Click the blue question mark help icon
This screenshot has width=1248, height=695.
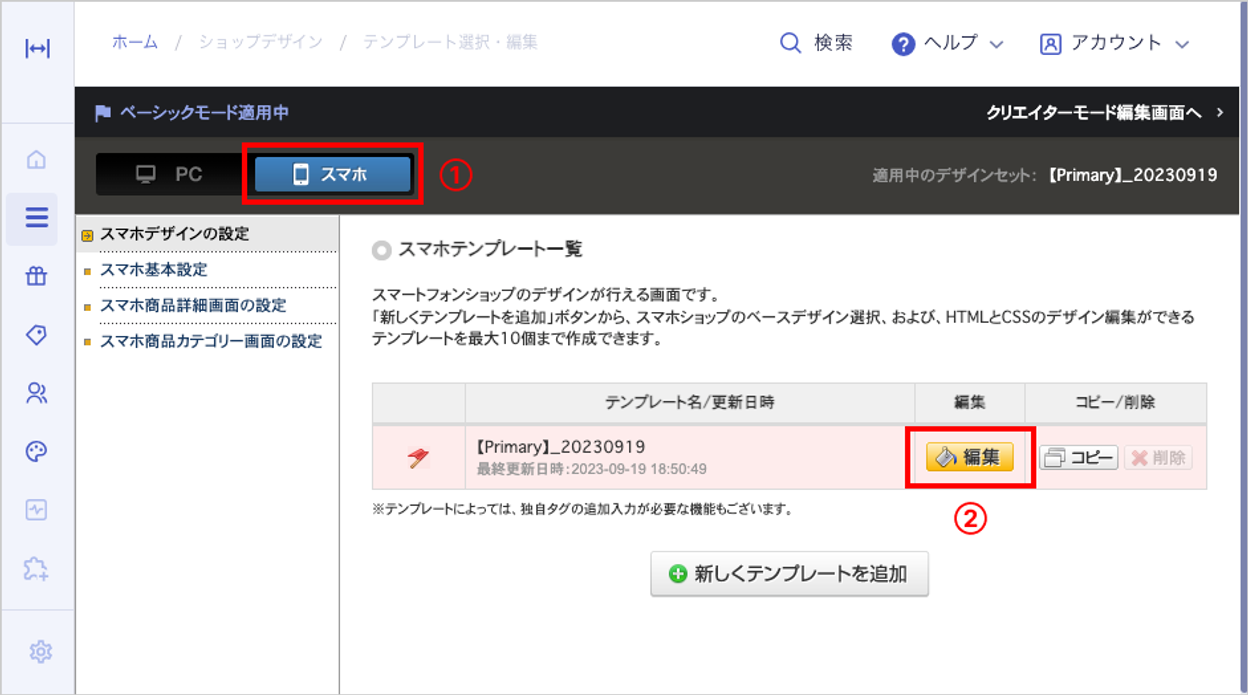tap(903, 45)
